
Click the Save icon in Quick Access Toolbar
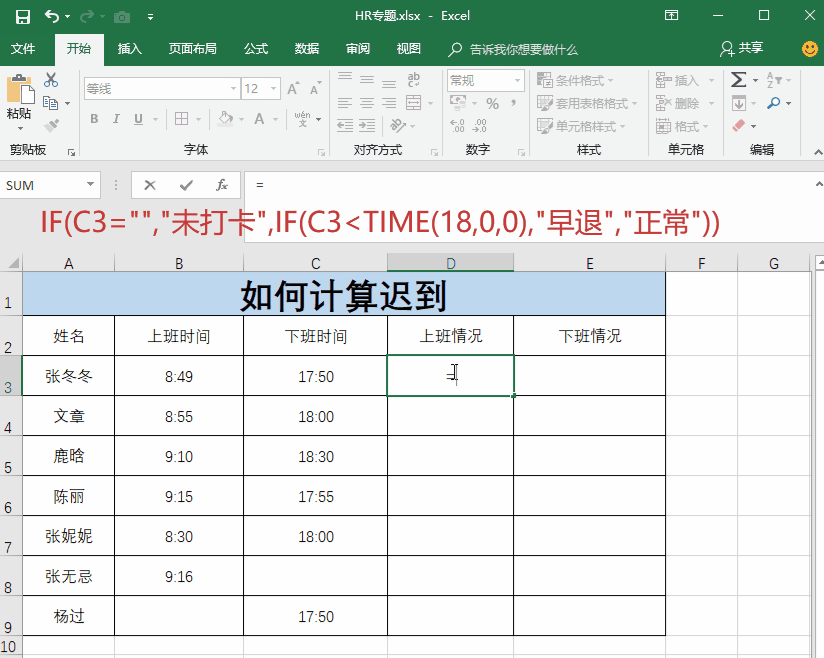pos(24,15)
